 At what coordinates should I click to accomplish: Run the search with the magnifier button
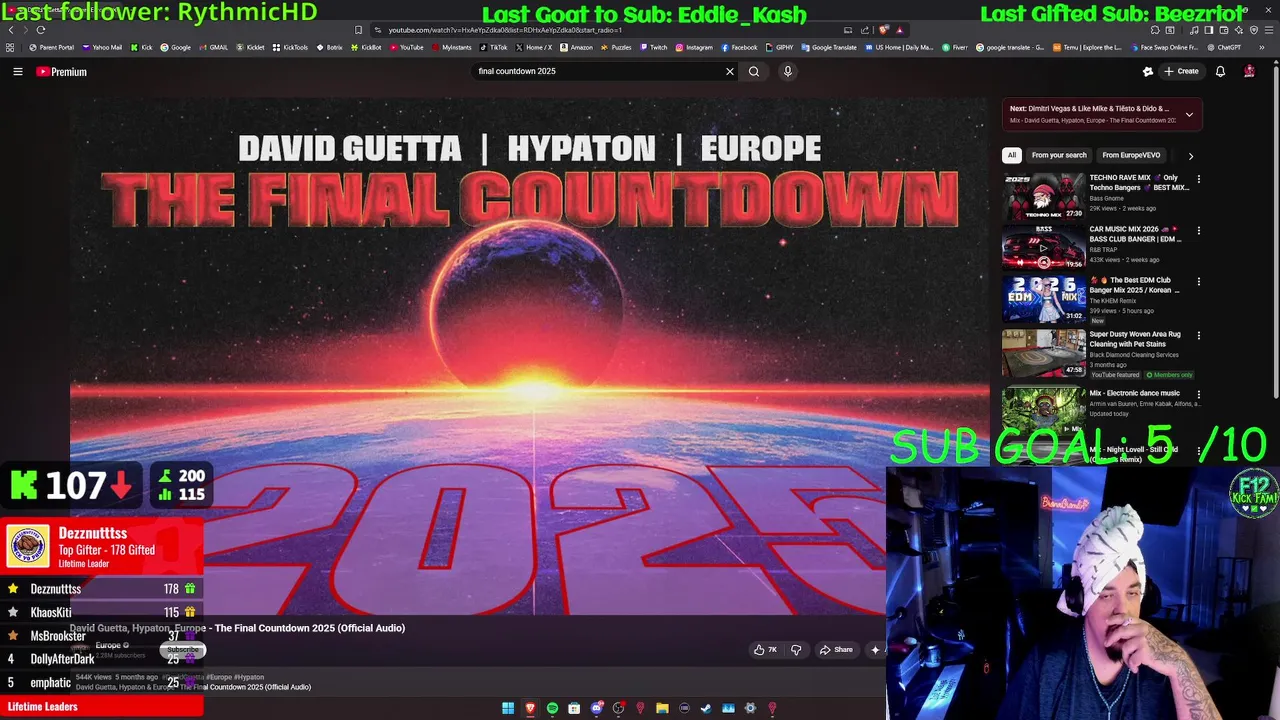pyautogui.click(x=754, y=71)
